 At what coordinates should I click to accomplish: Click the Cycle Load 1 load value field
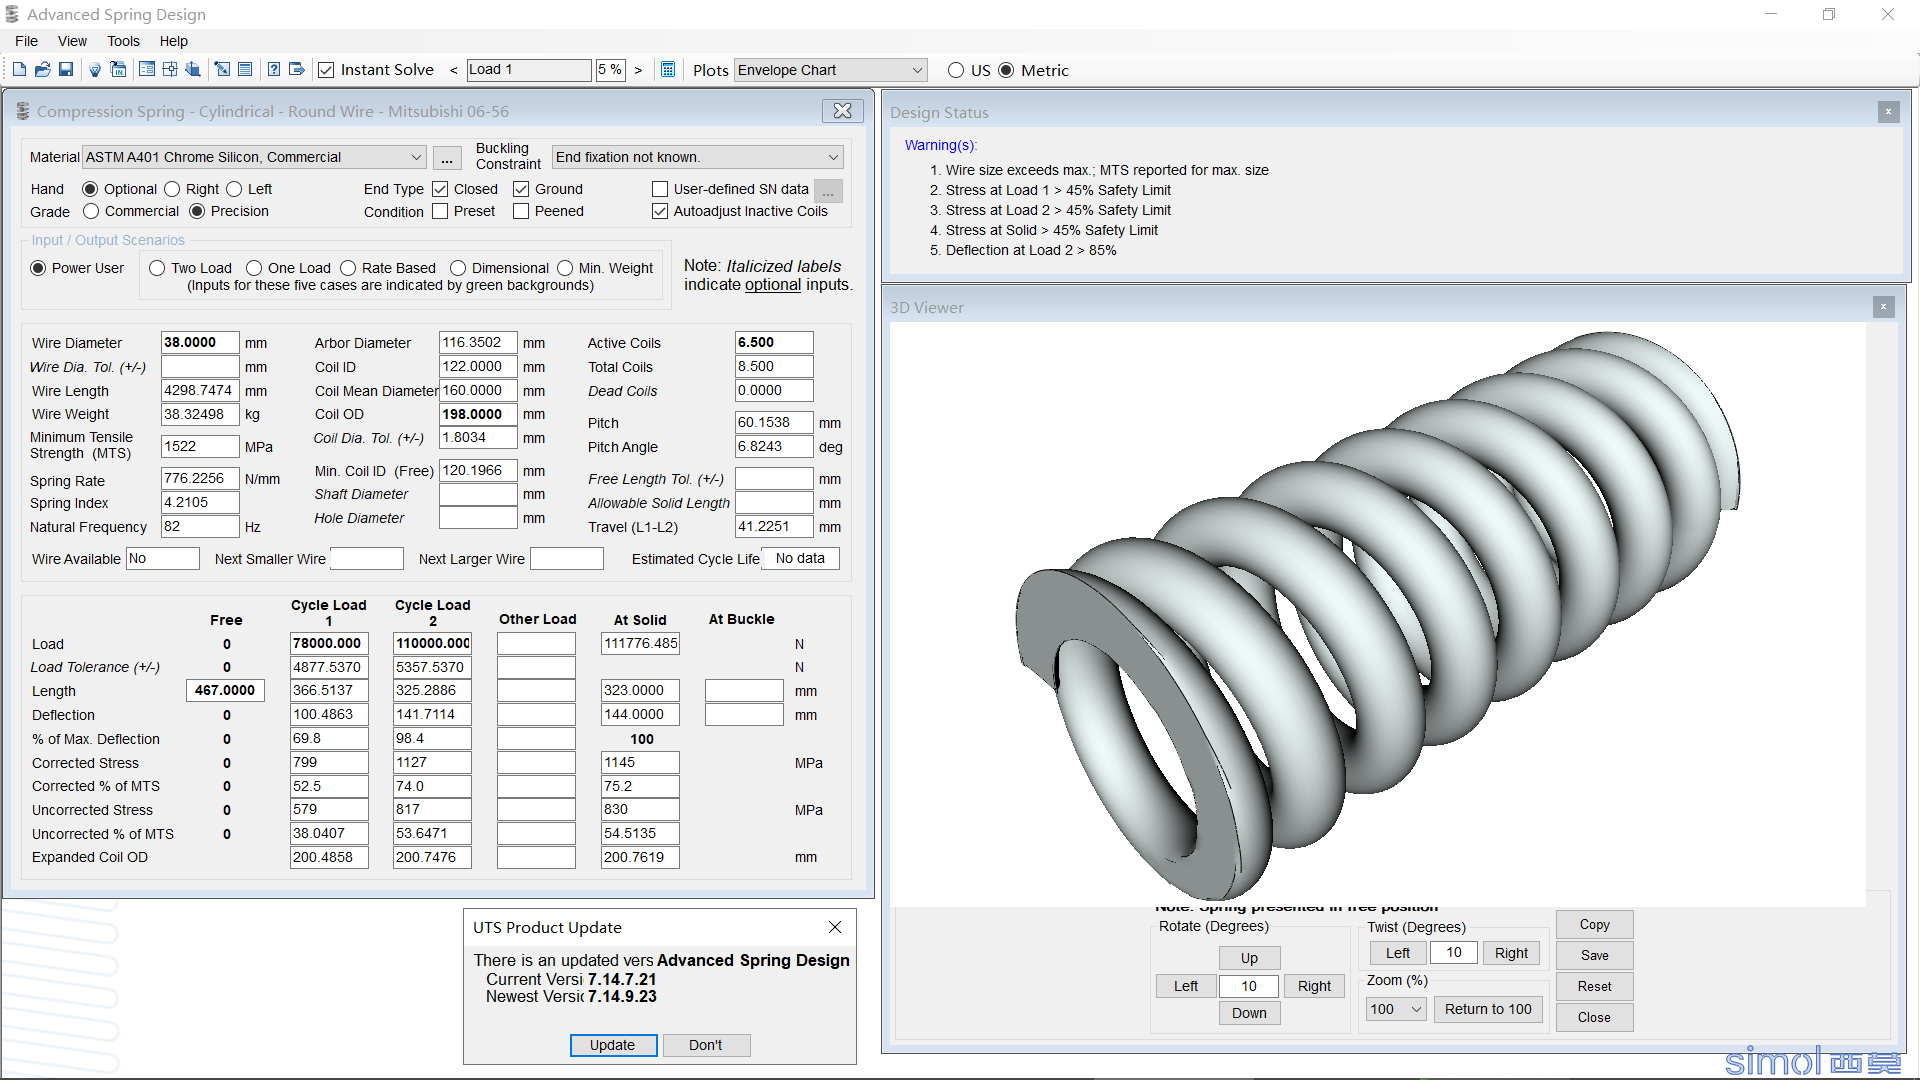(x=329, y=643)
